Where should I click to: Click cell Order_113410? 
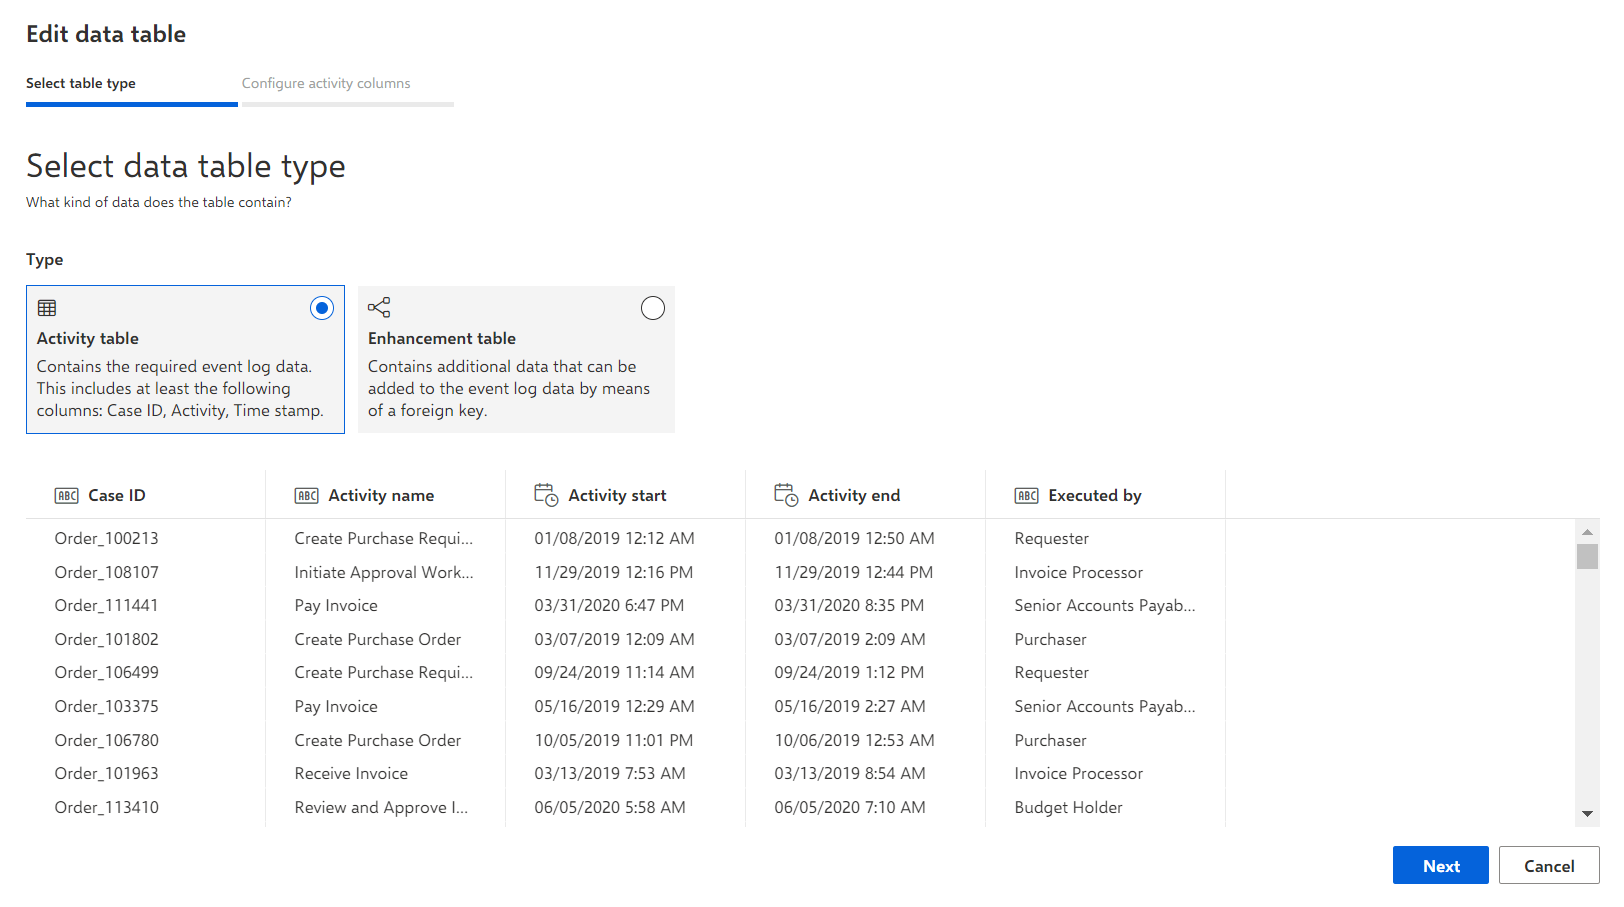click(107, 808)
